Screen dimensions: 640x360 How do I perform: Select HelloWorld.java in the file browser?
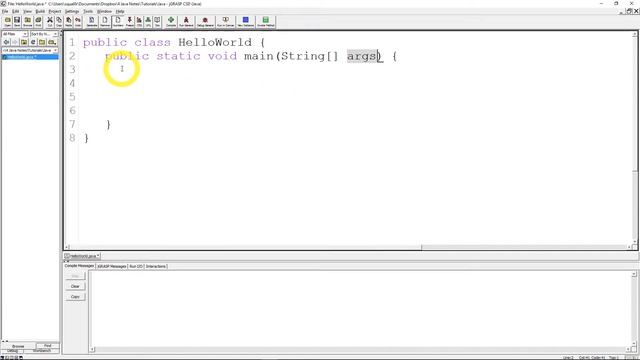click(30, 57)
